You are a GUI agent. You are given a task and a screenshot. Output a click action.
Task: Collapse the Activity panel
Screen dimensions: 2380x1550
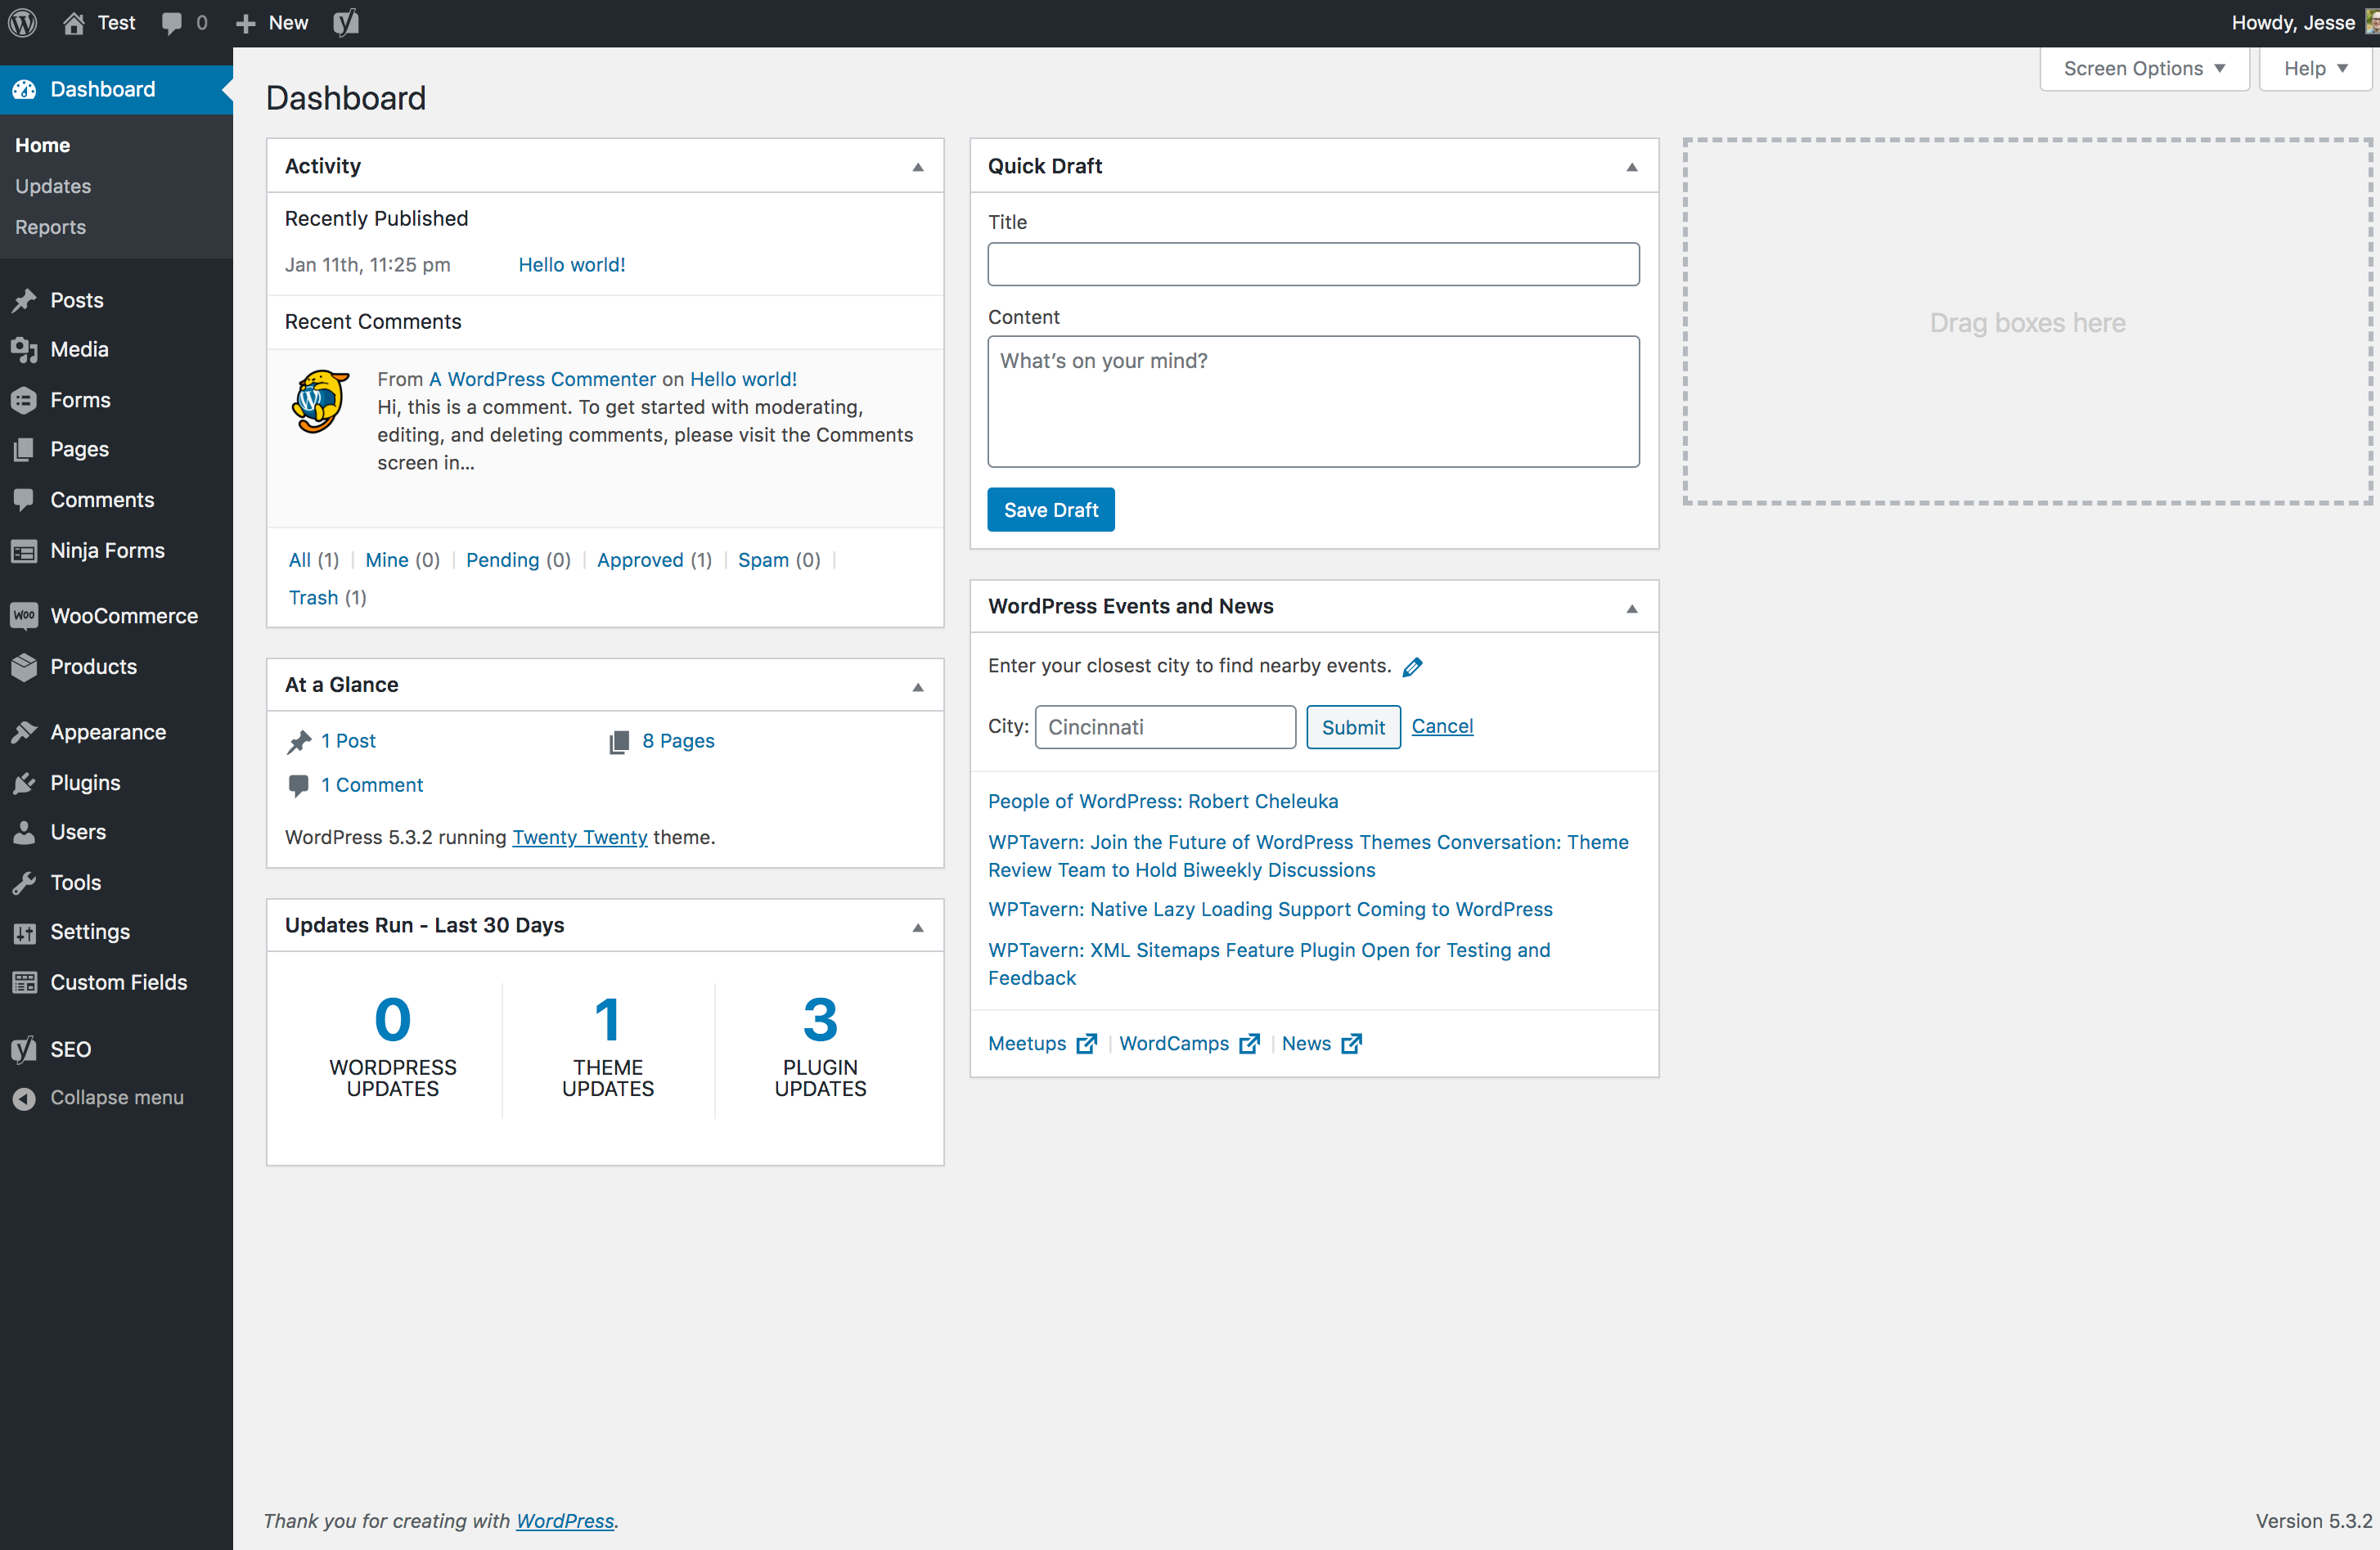[917, 166]
